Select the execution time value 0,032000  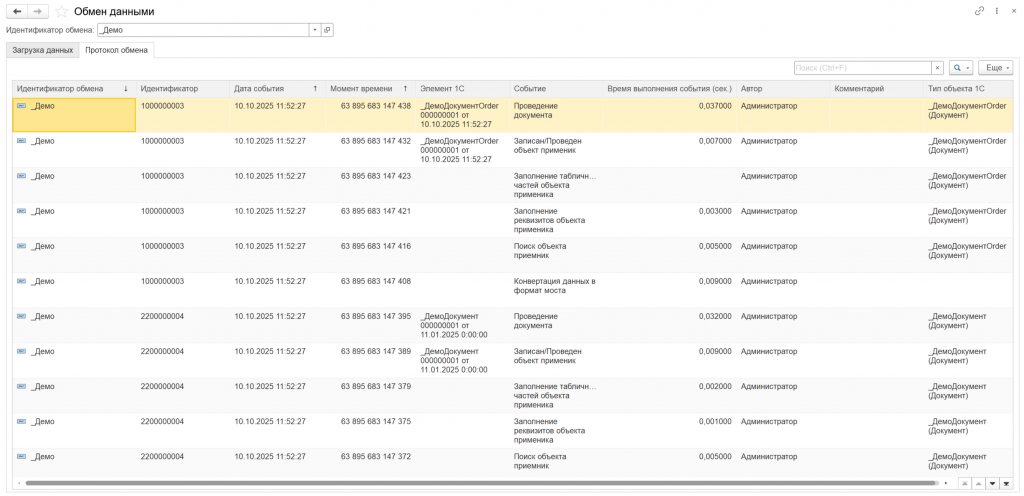click(714, 317)
